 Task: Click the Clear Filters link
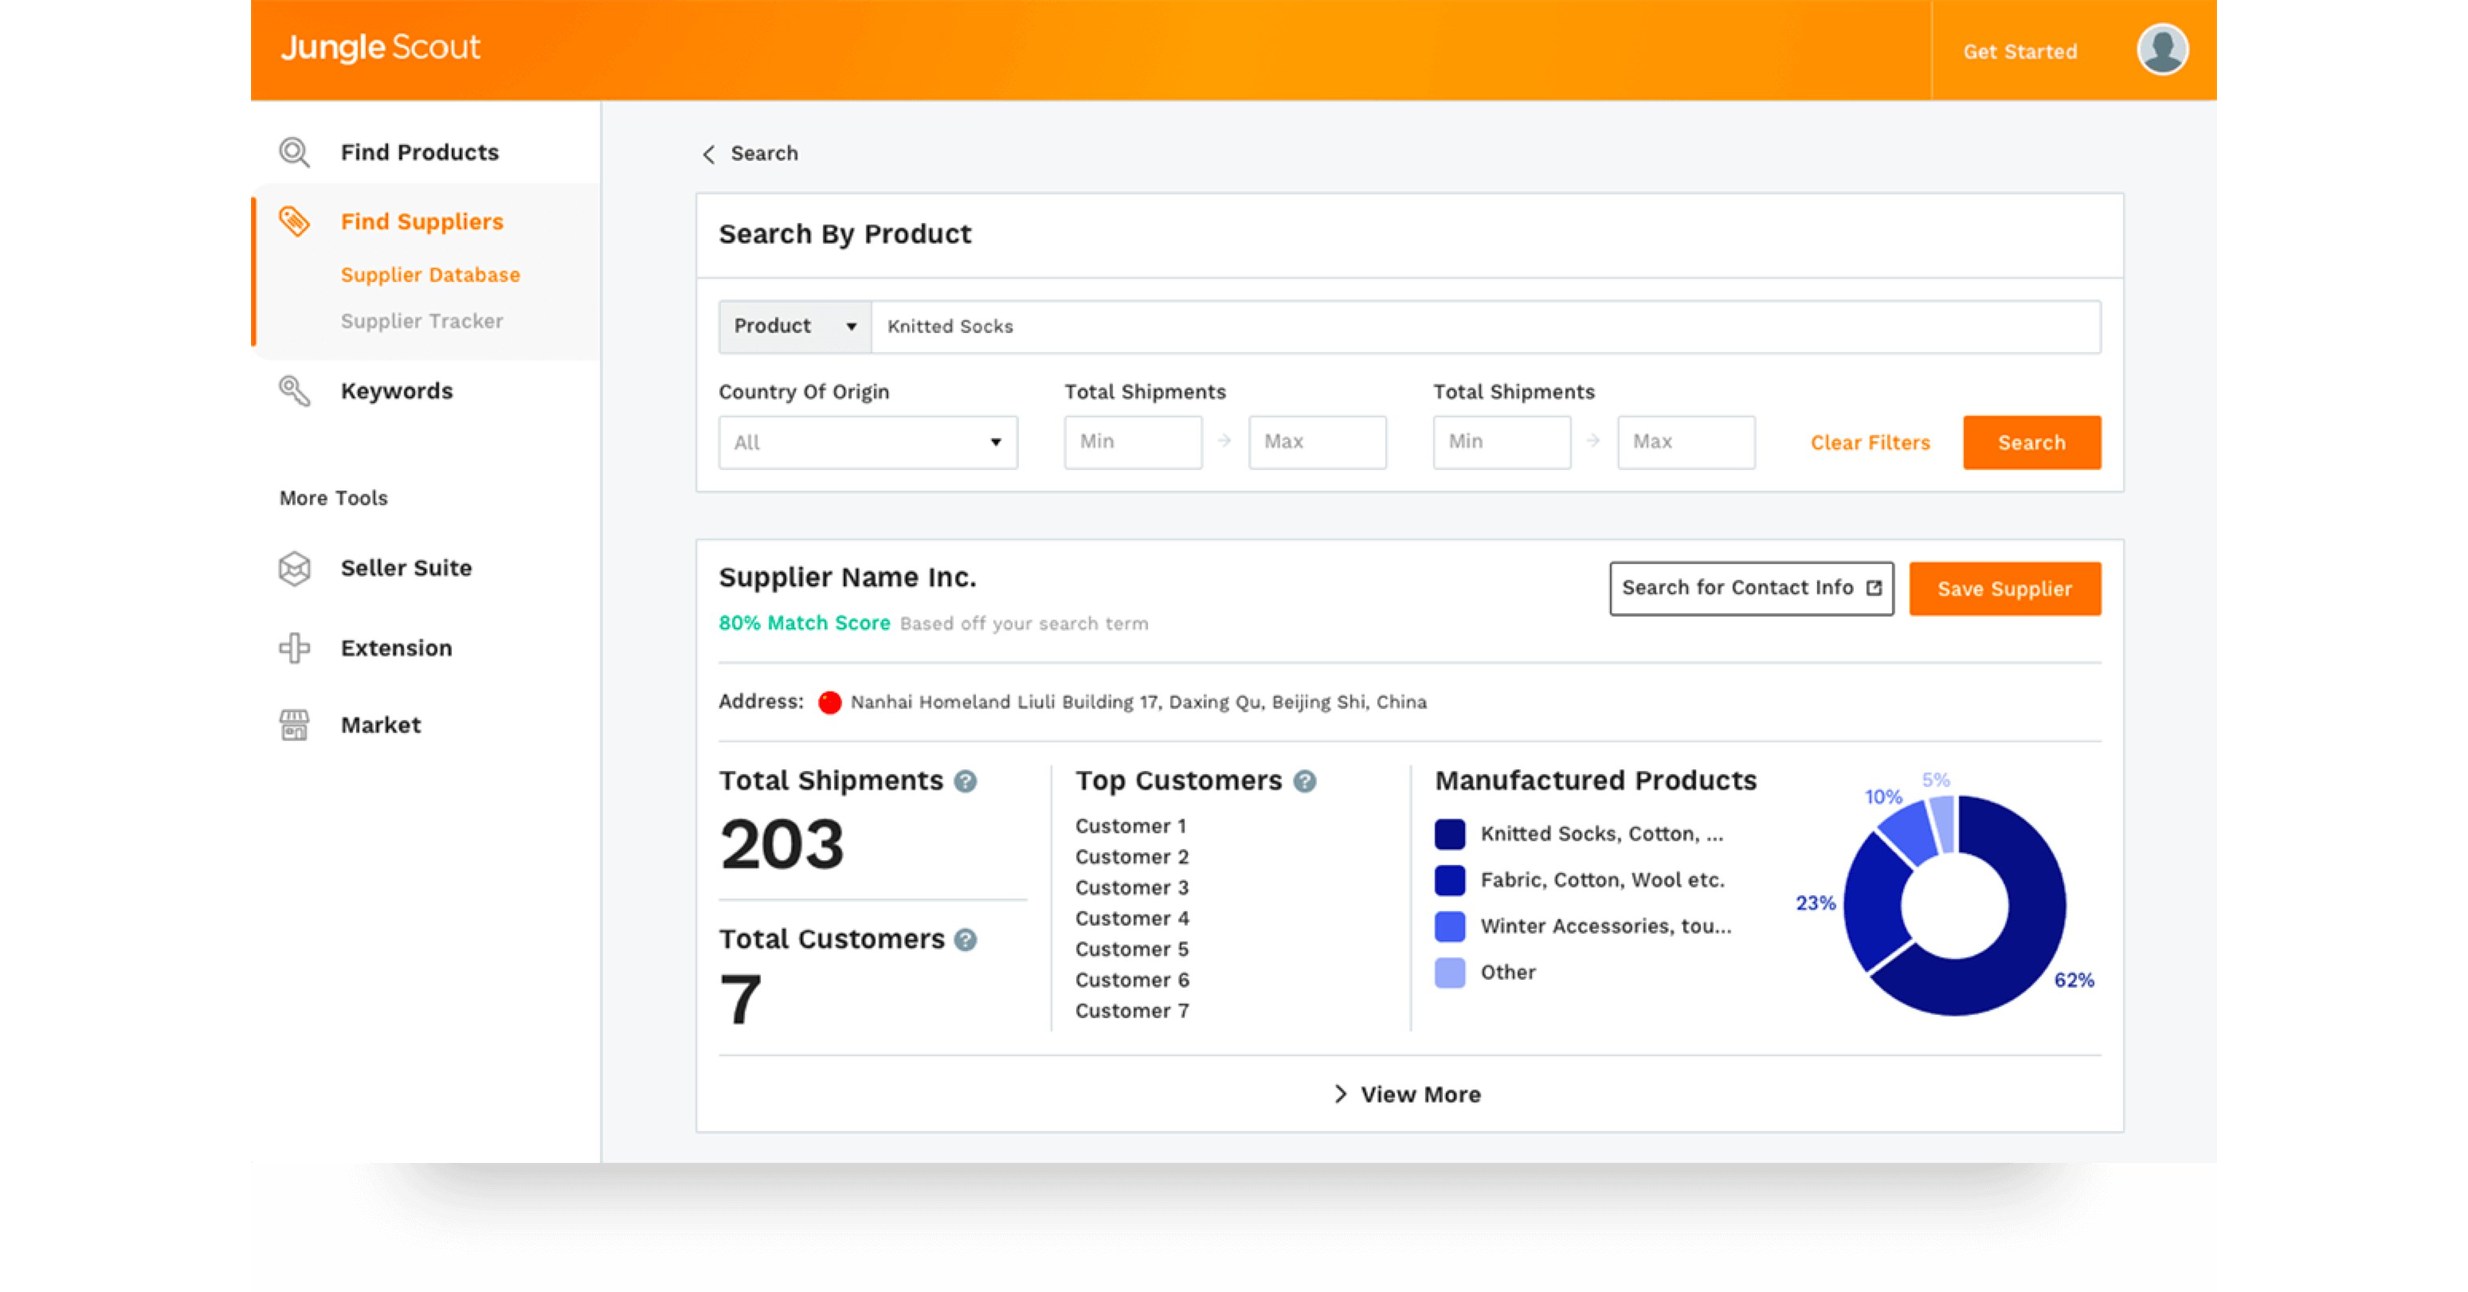(1870, 443)
